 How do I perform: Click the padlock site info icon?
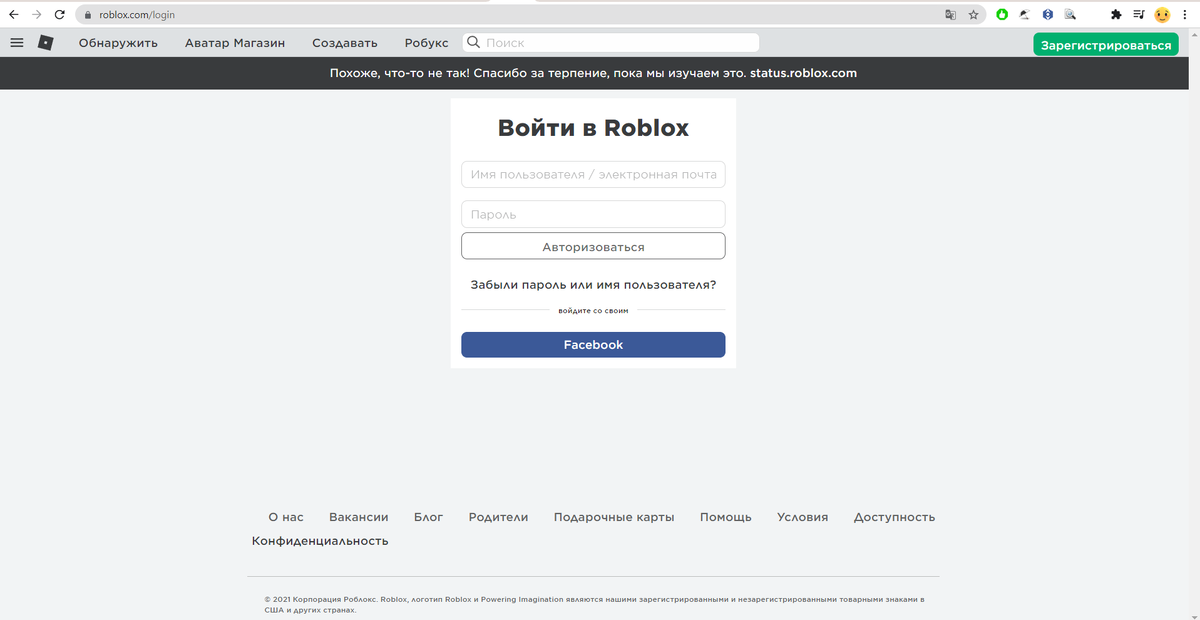(87, 15)
